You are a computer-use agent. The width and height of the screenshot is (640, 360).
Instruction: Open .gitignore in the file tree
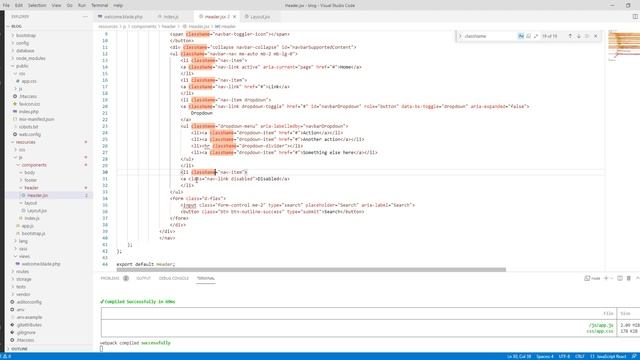[26, 333]
